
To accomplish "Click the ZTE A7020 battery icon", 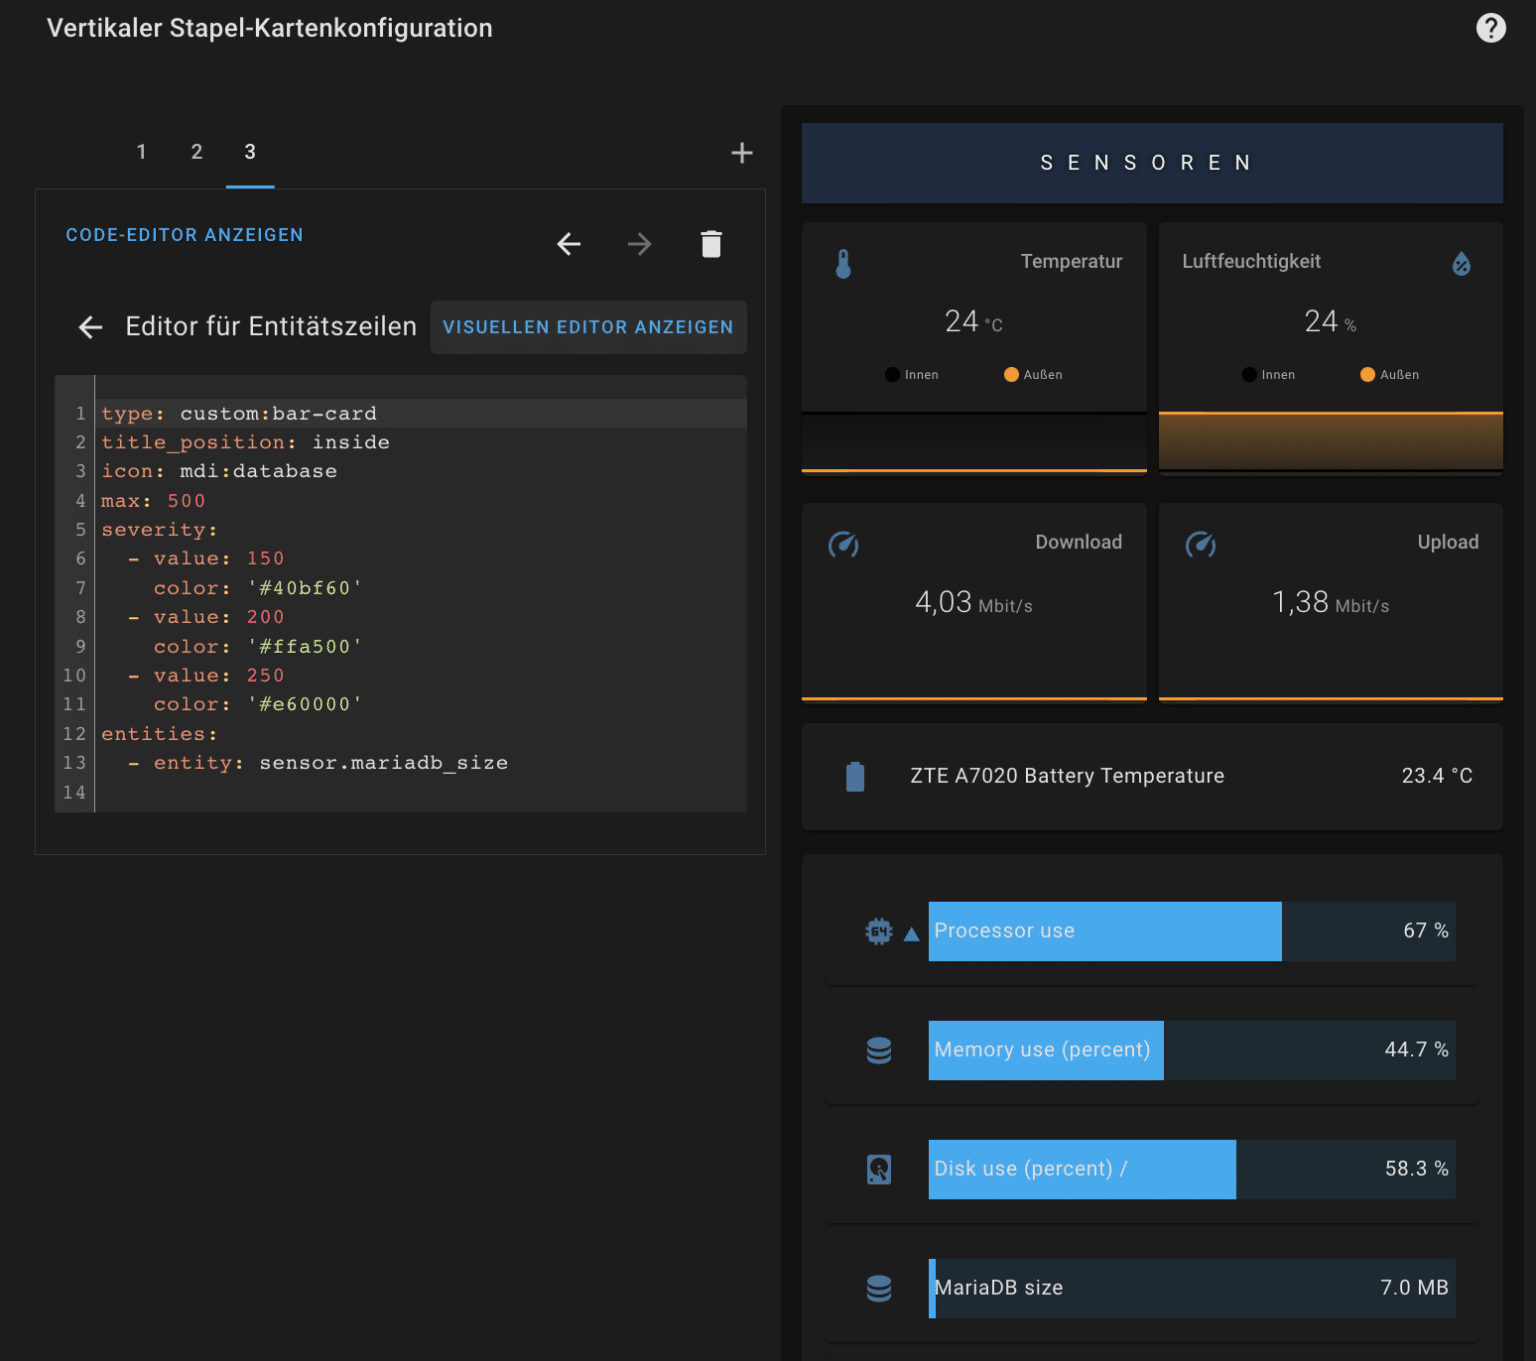I will (x=855, y=776).
